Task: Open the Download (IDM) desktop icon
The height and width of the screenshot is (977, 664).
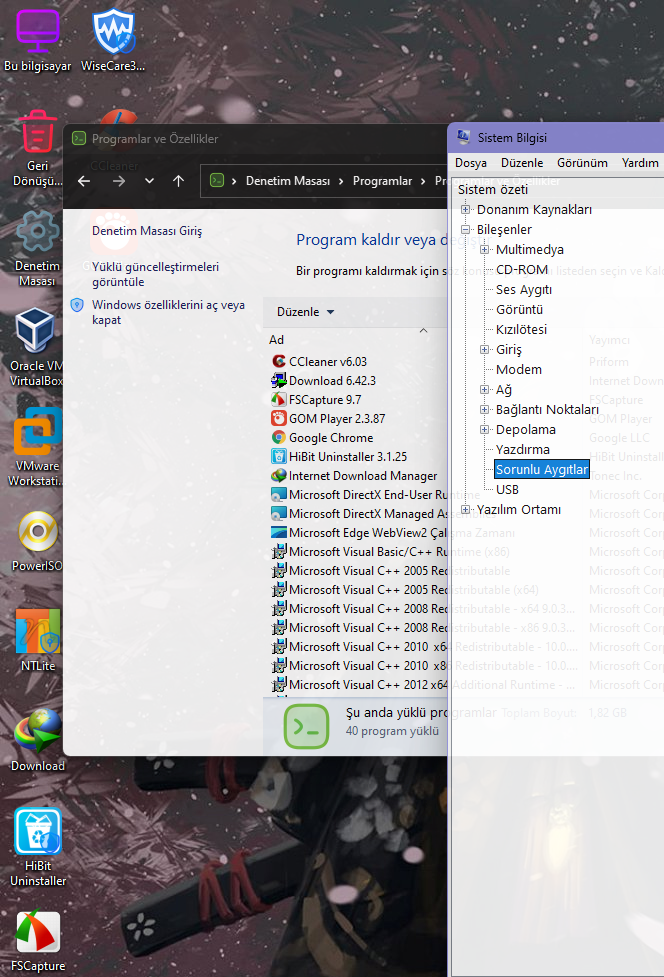Action: (x=37, y=740)
